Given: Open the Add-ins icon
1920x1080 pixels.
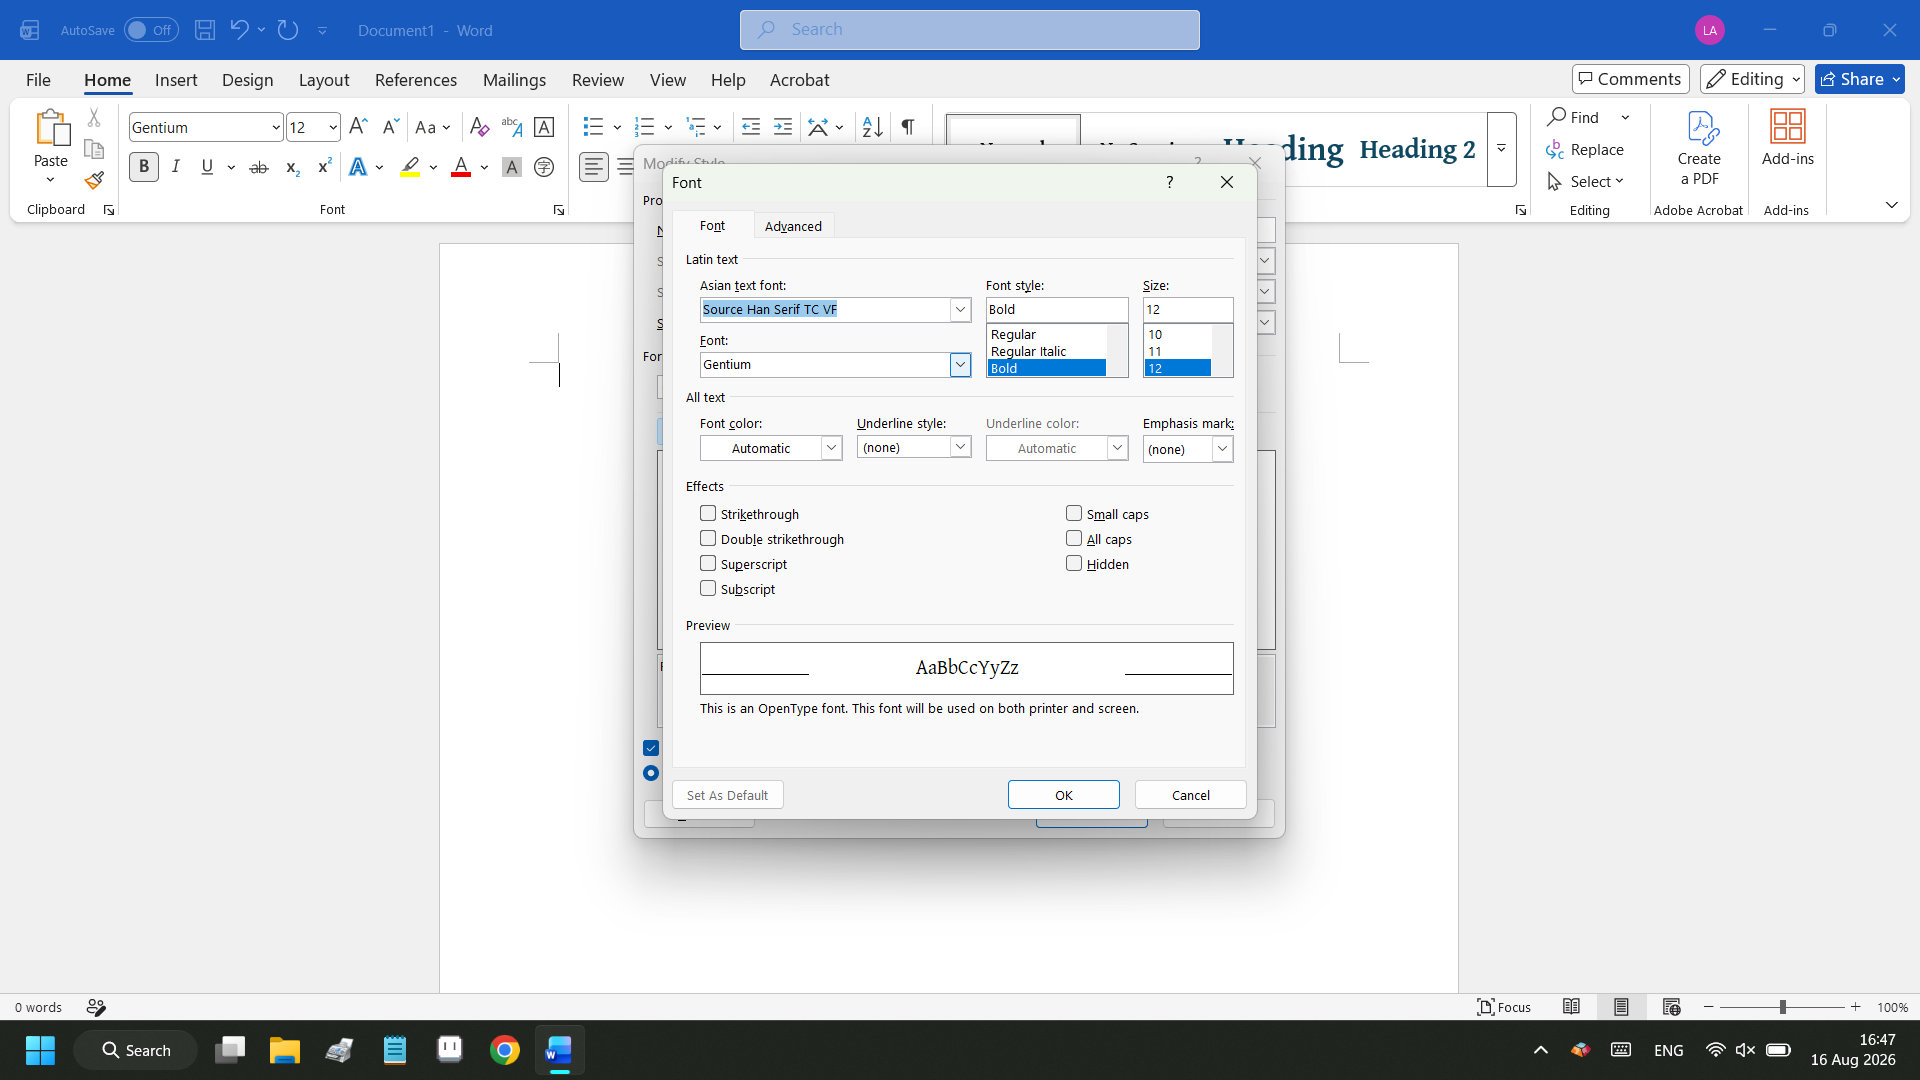Looking at the screenshot, I should coord(1787,138).
